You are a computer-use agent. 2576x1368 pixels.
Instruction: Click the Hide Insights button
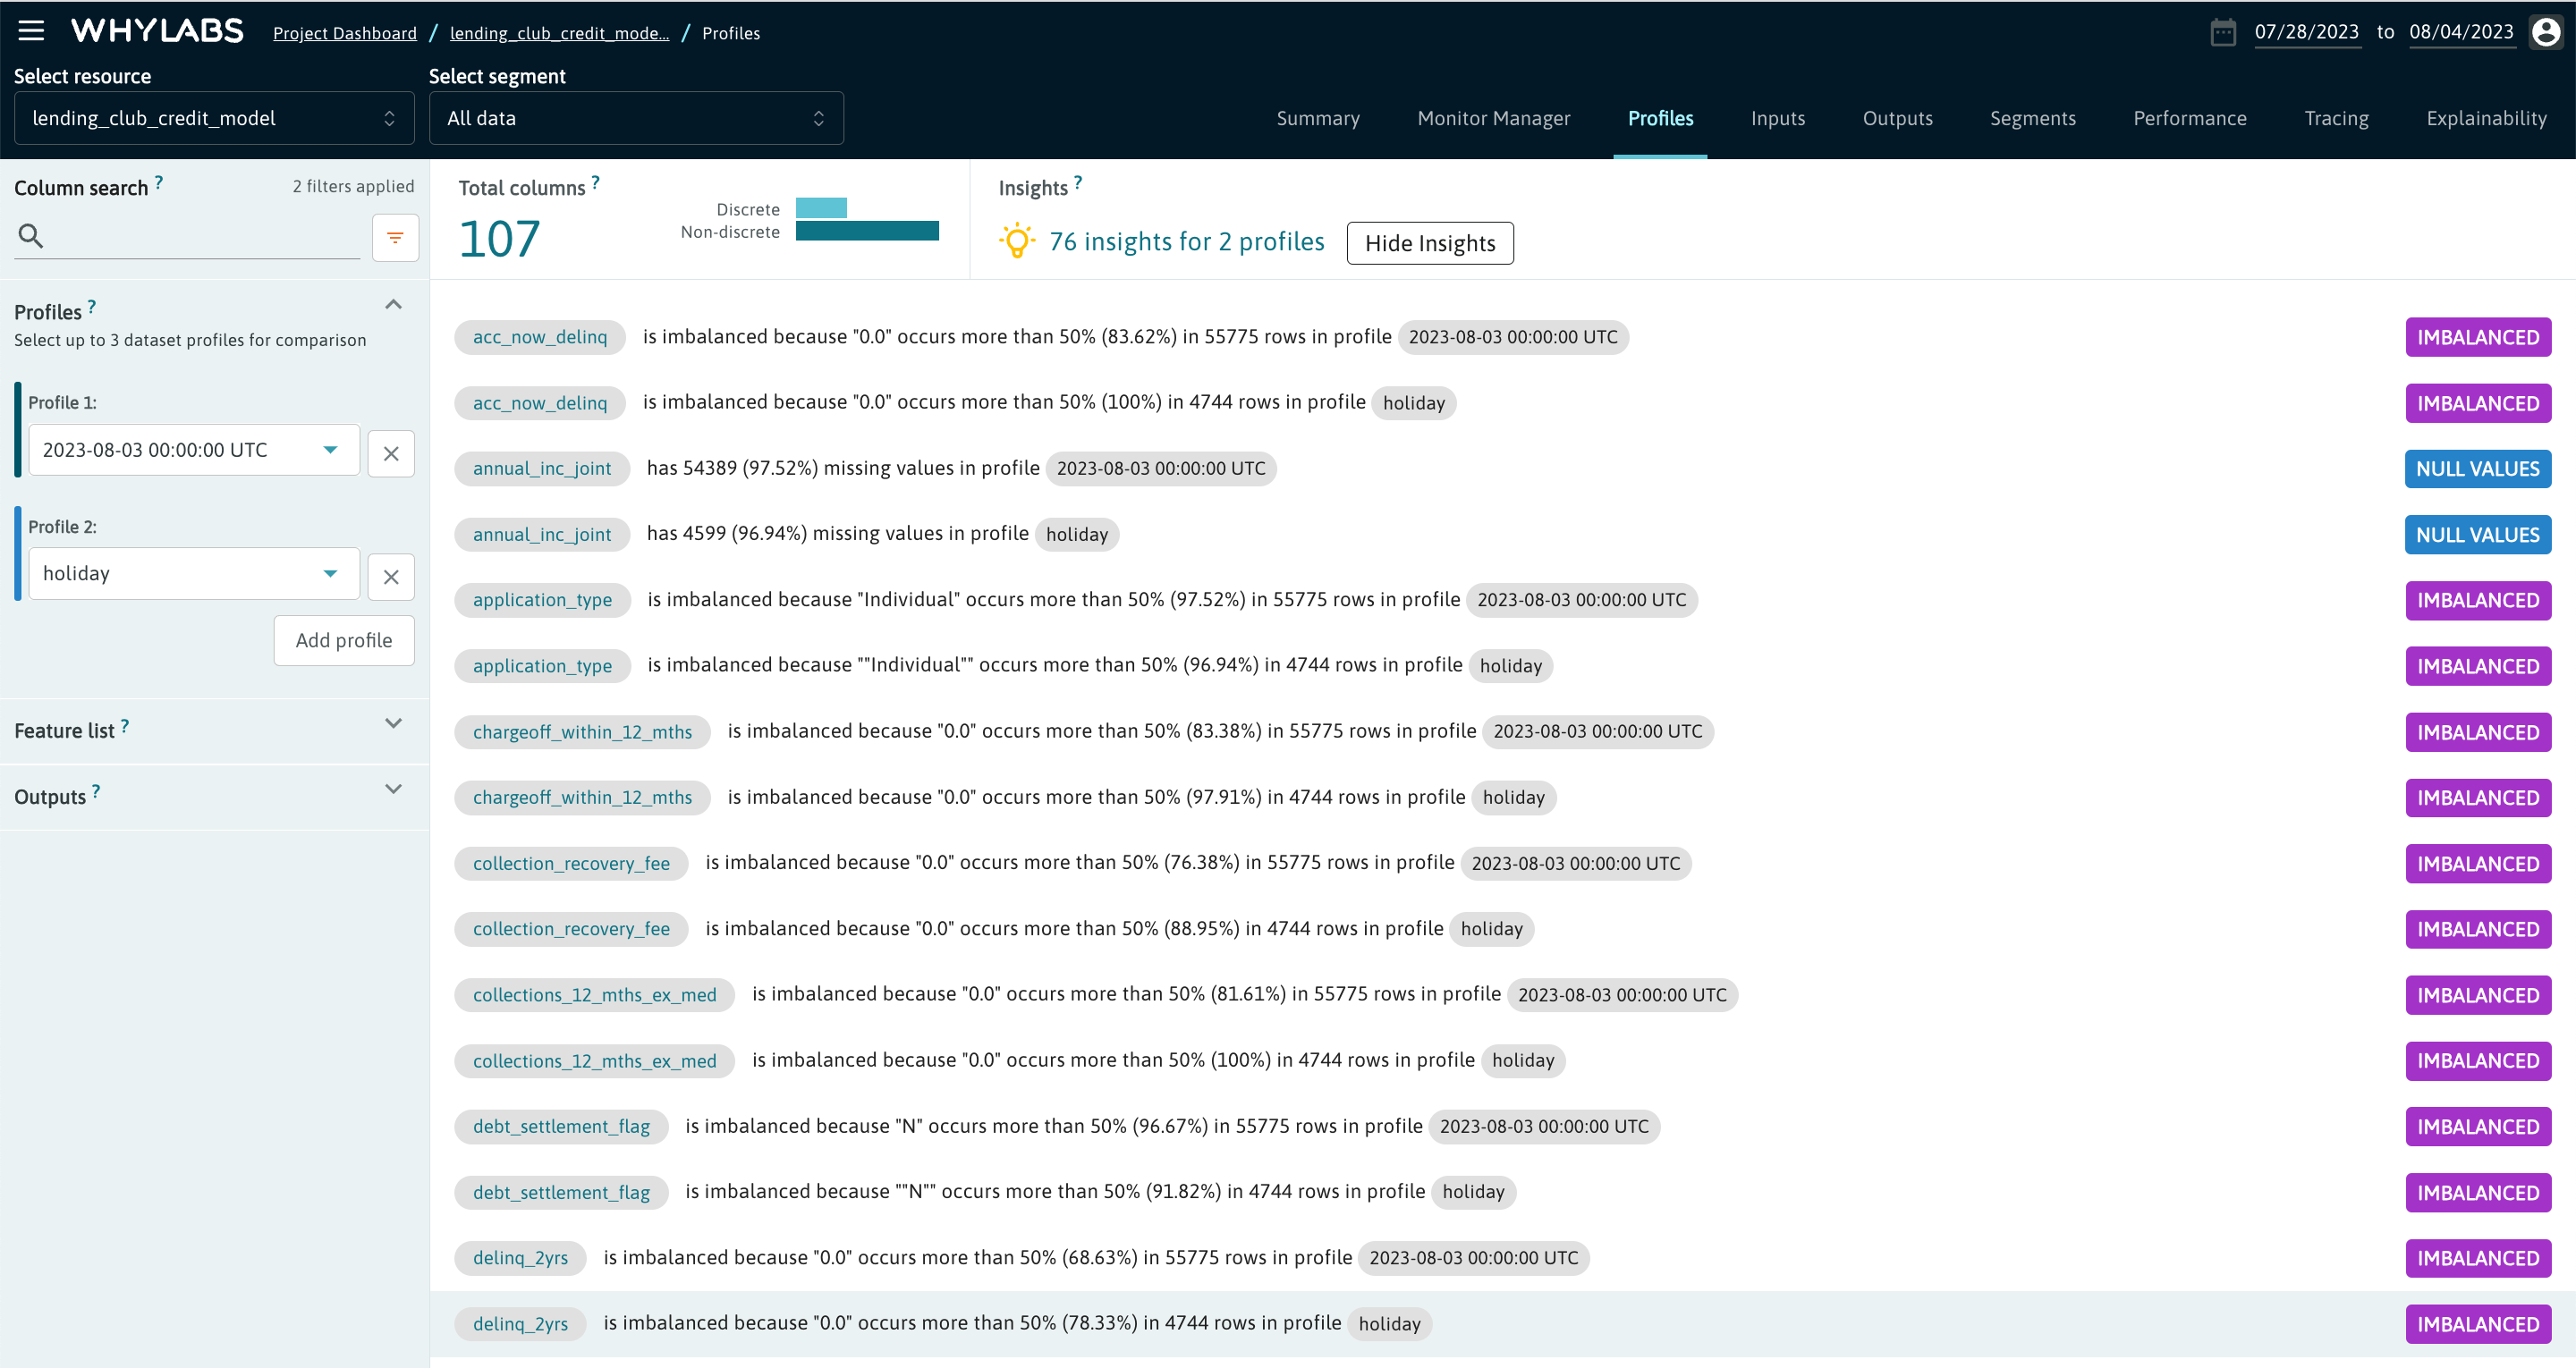(1430, 243)
